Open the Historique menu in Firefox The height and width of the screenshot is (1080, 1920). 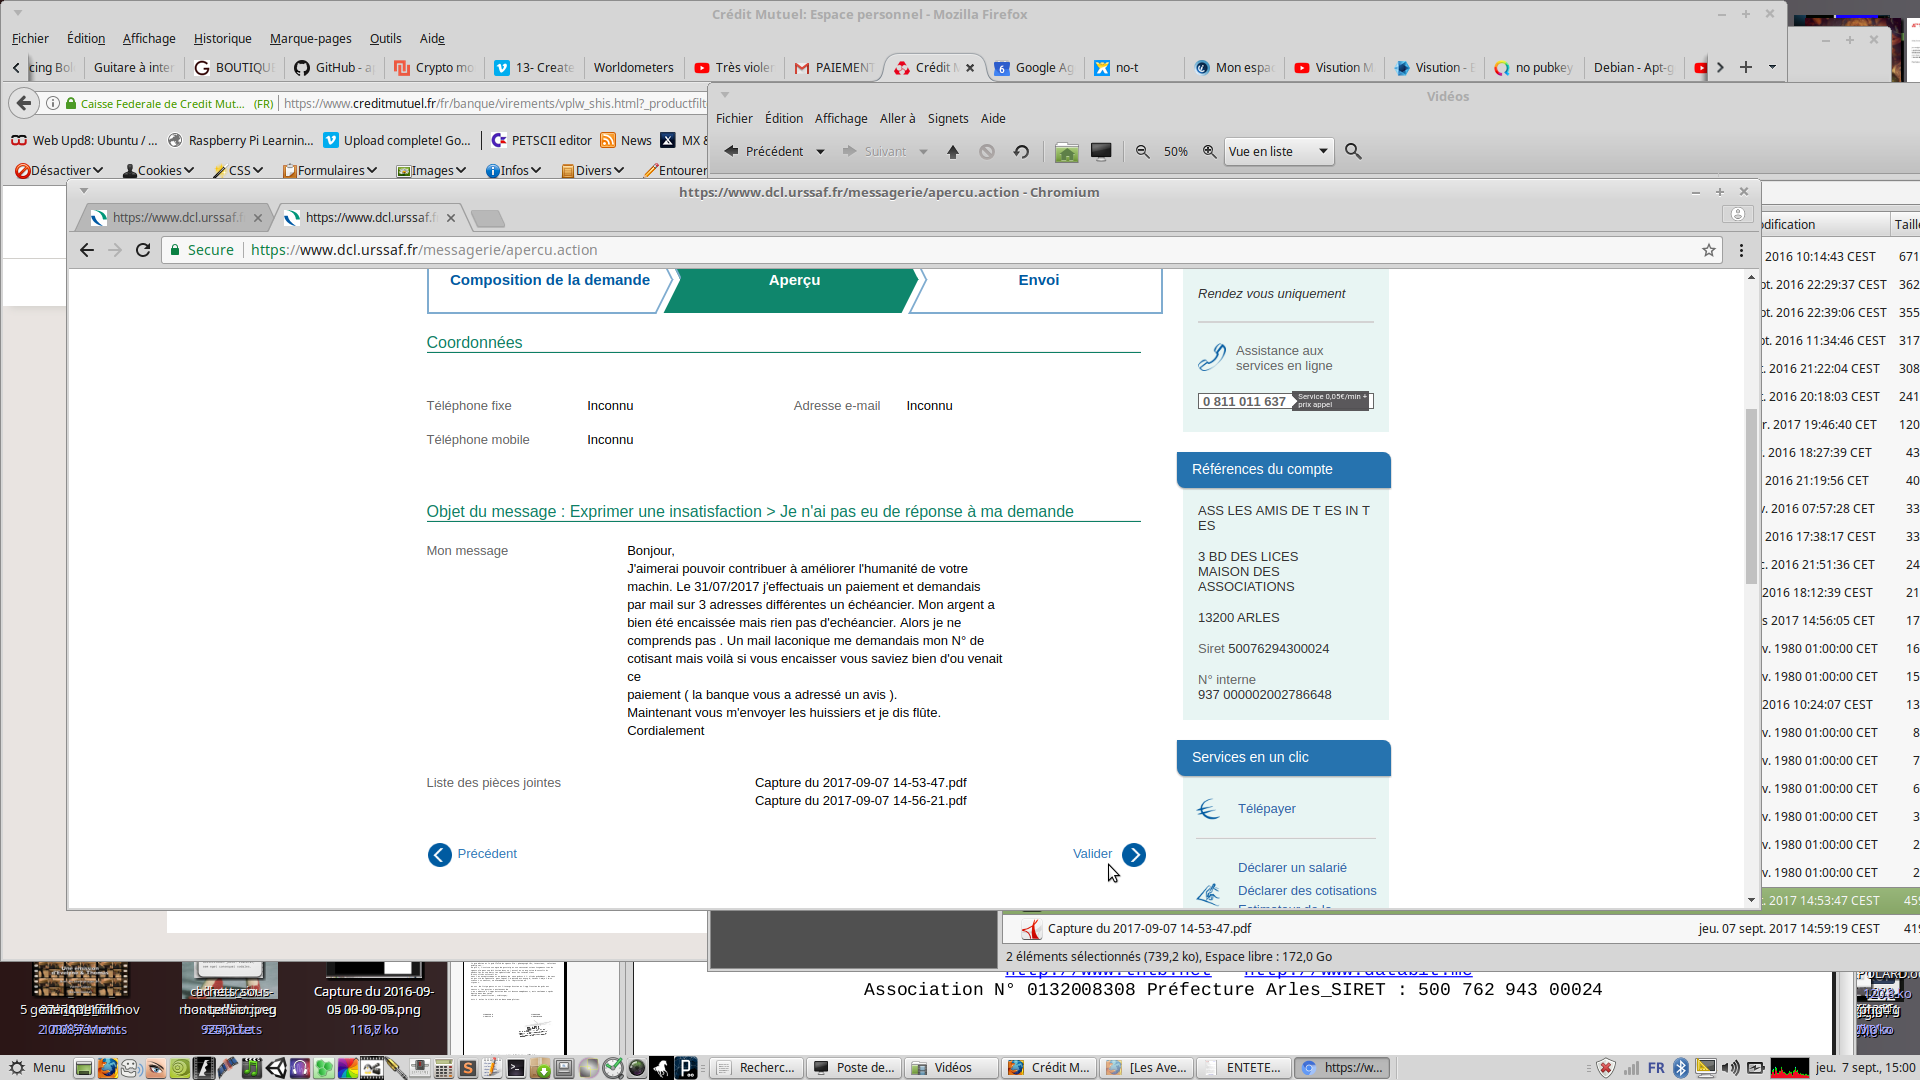[x=222, y=39]
